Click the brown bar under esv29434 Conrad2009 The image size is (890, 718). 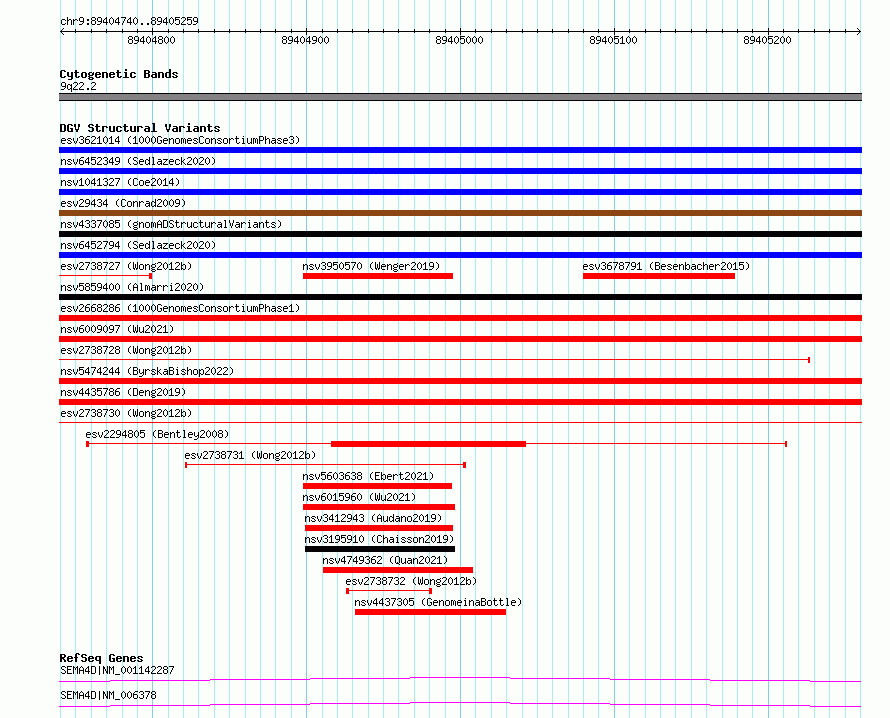click(460, 213)
